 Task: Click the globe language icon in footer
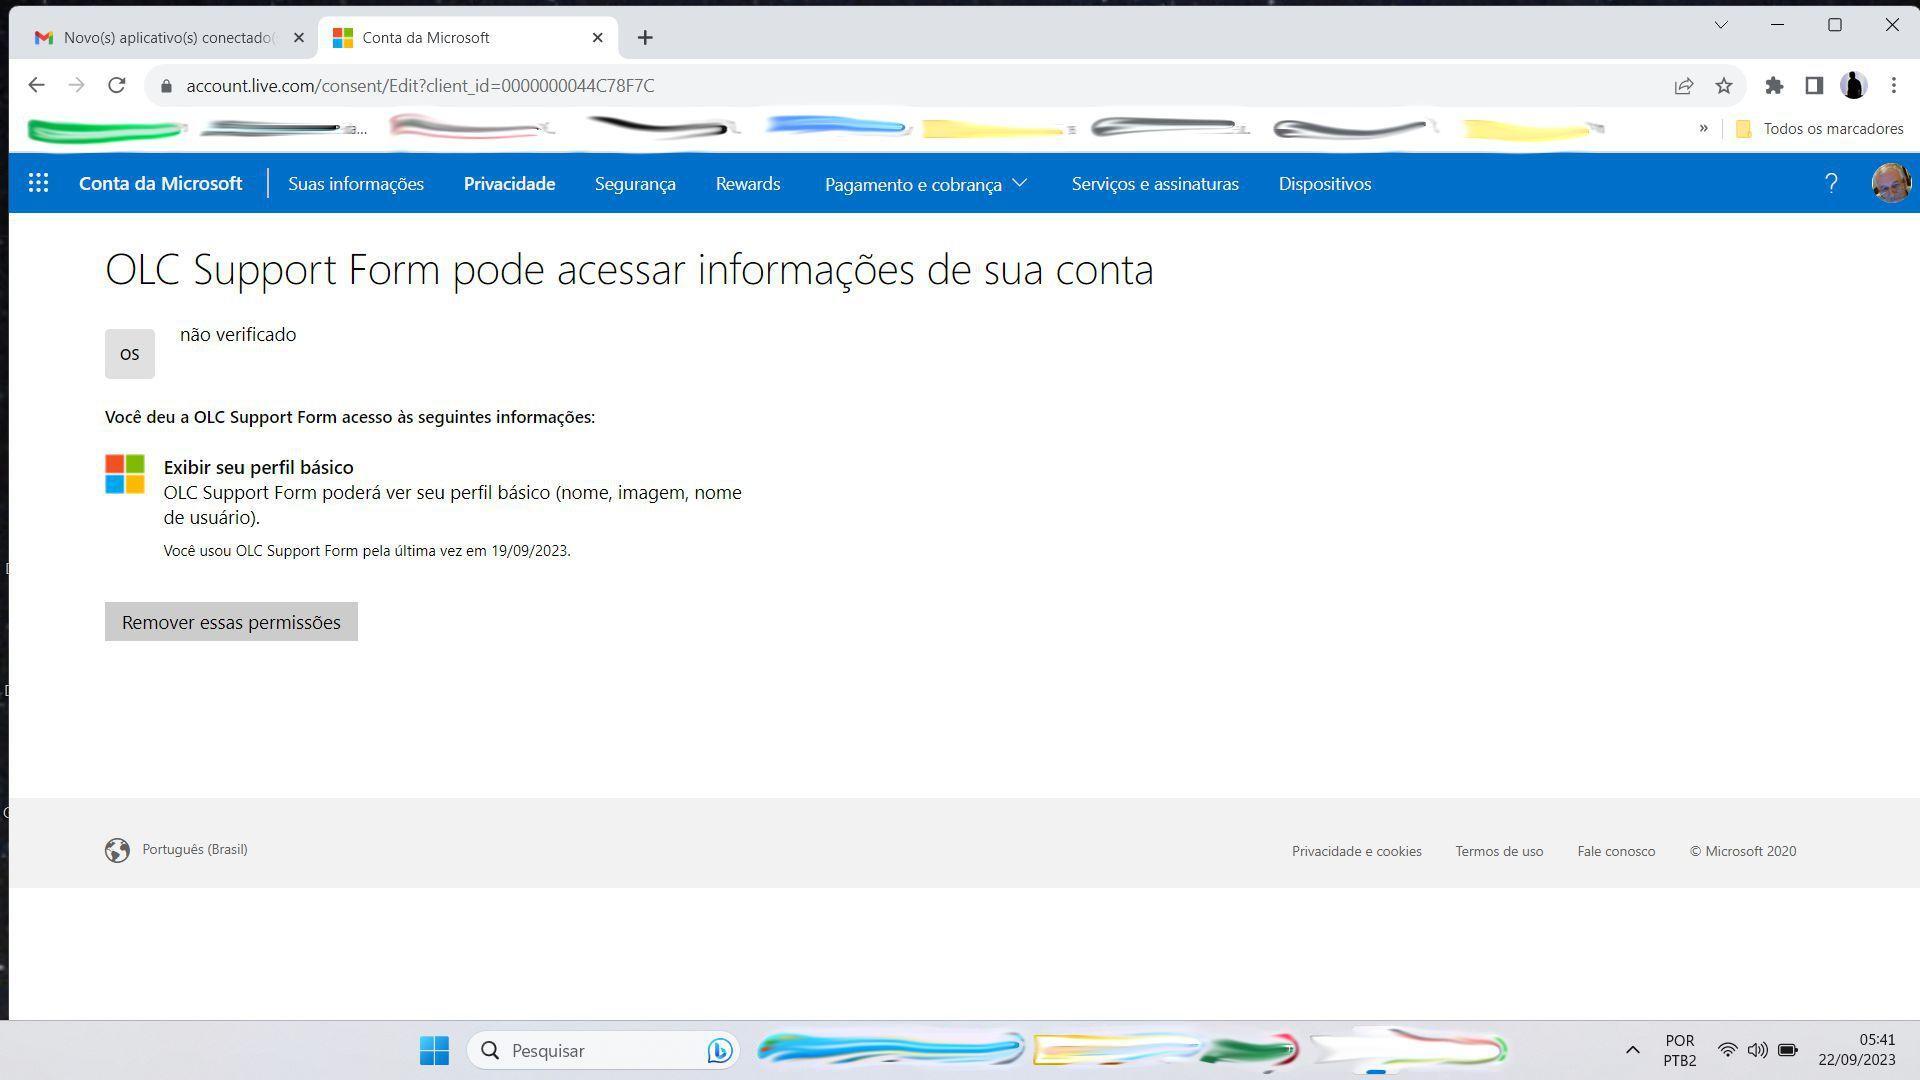(x=117, y=850)
